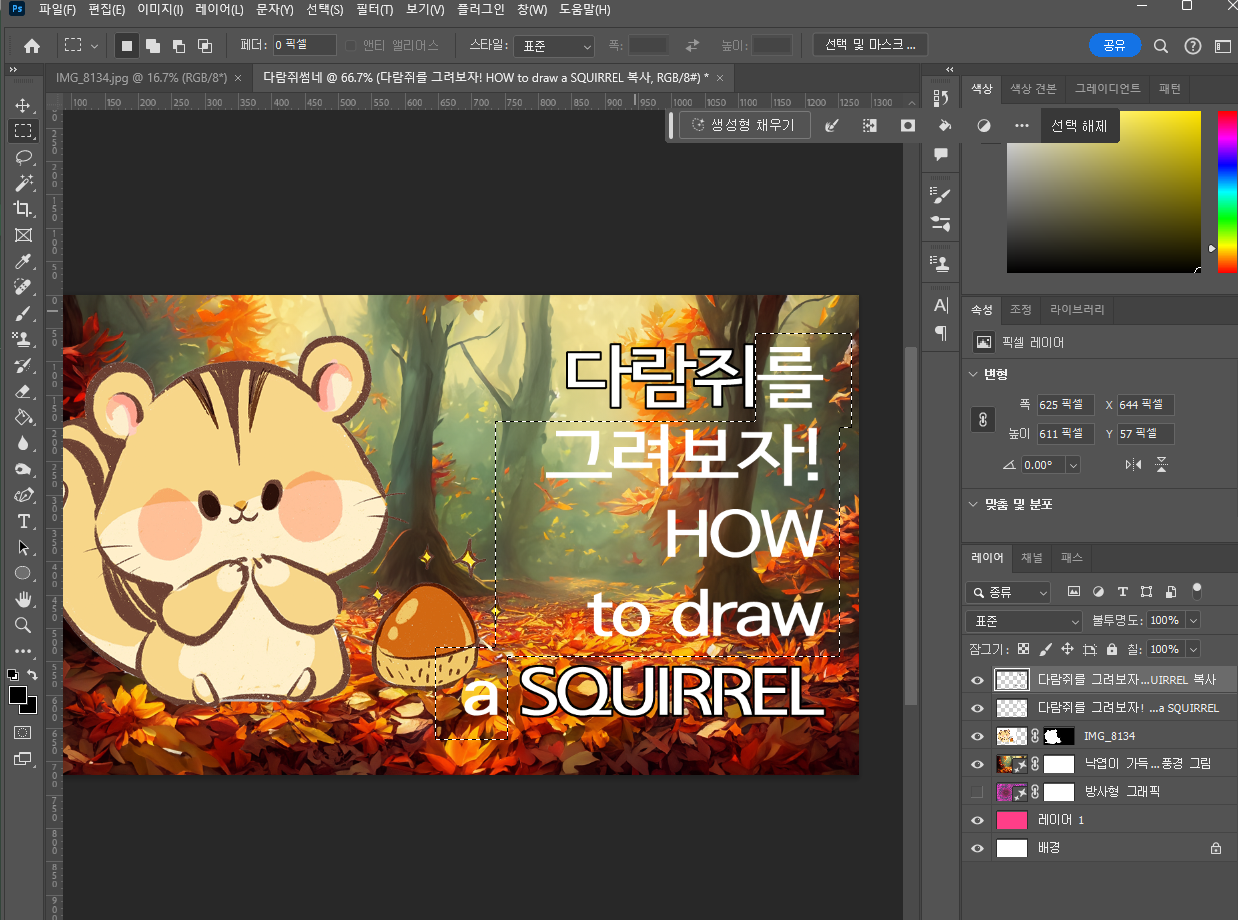Open the 이미지(I) menu
This screenshot has height=920, width=1238.
160,10
